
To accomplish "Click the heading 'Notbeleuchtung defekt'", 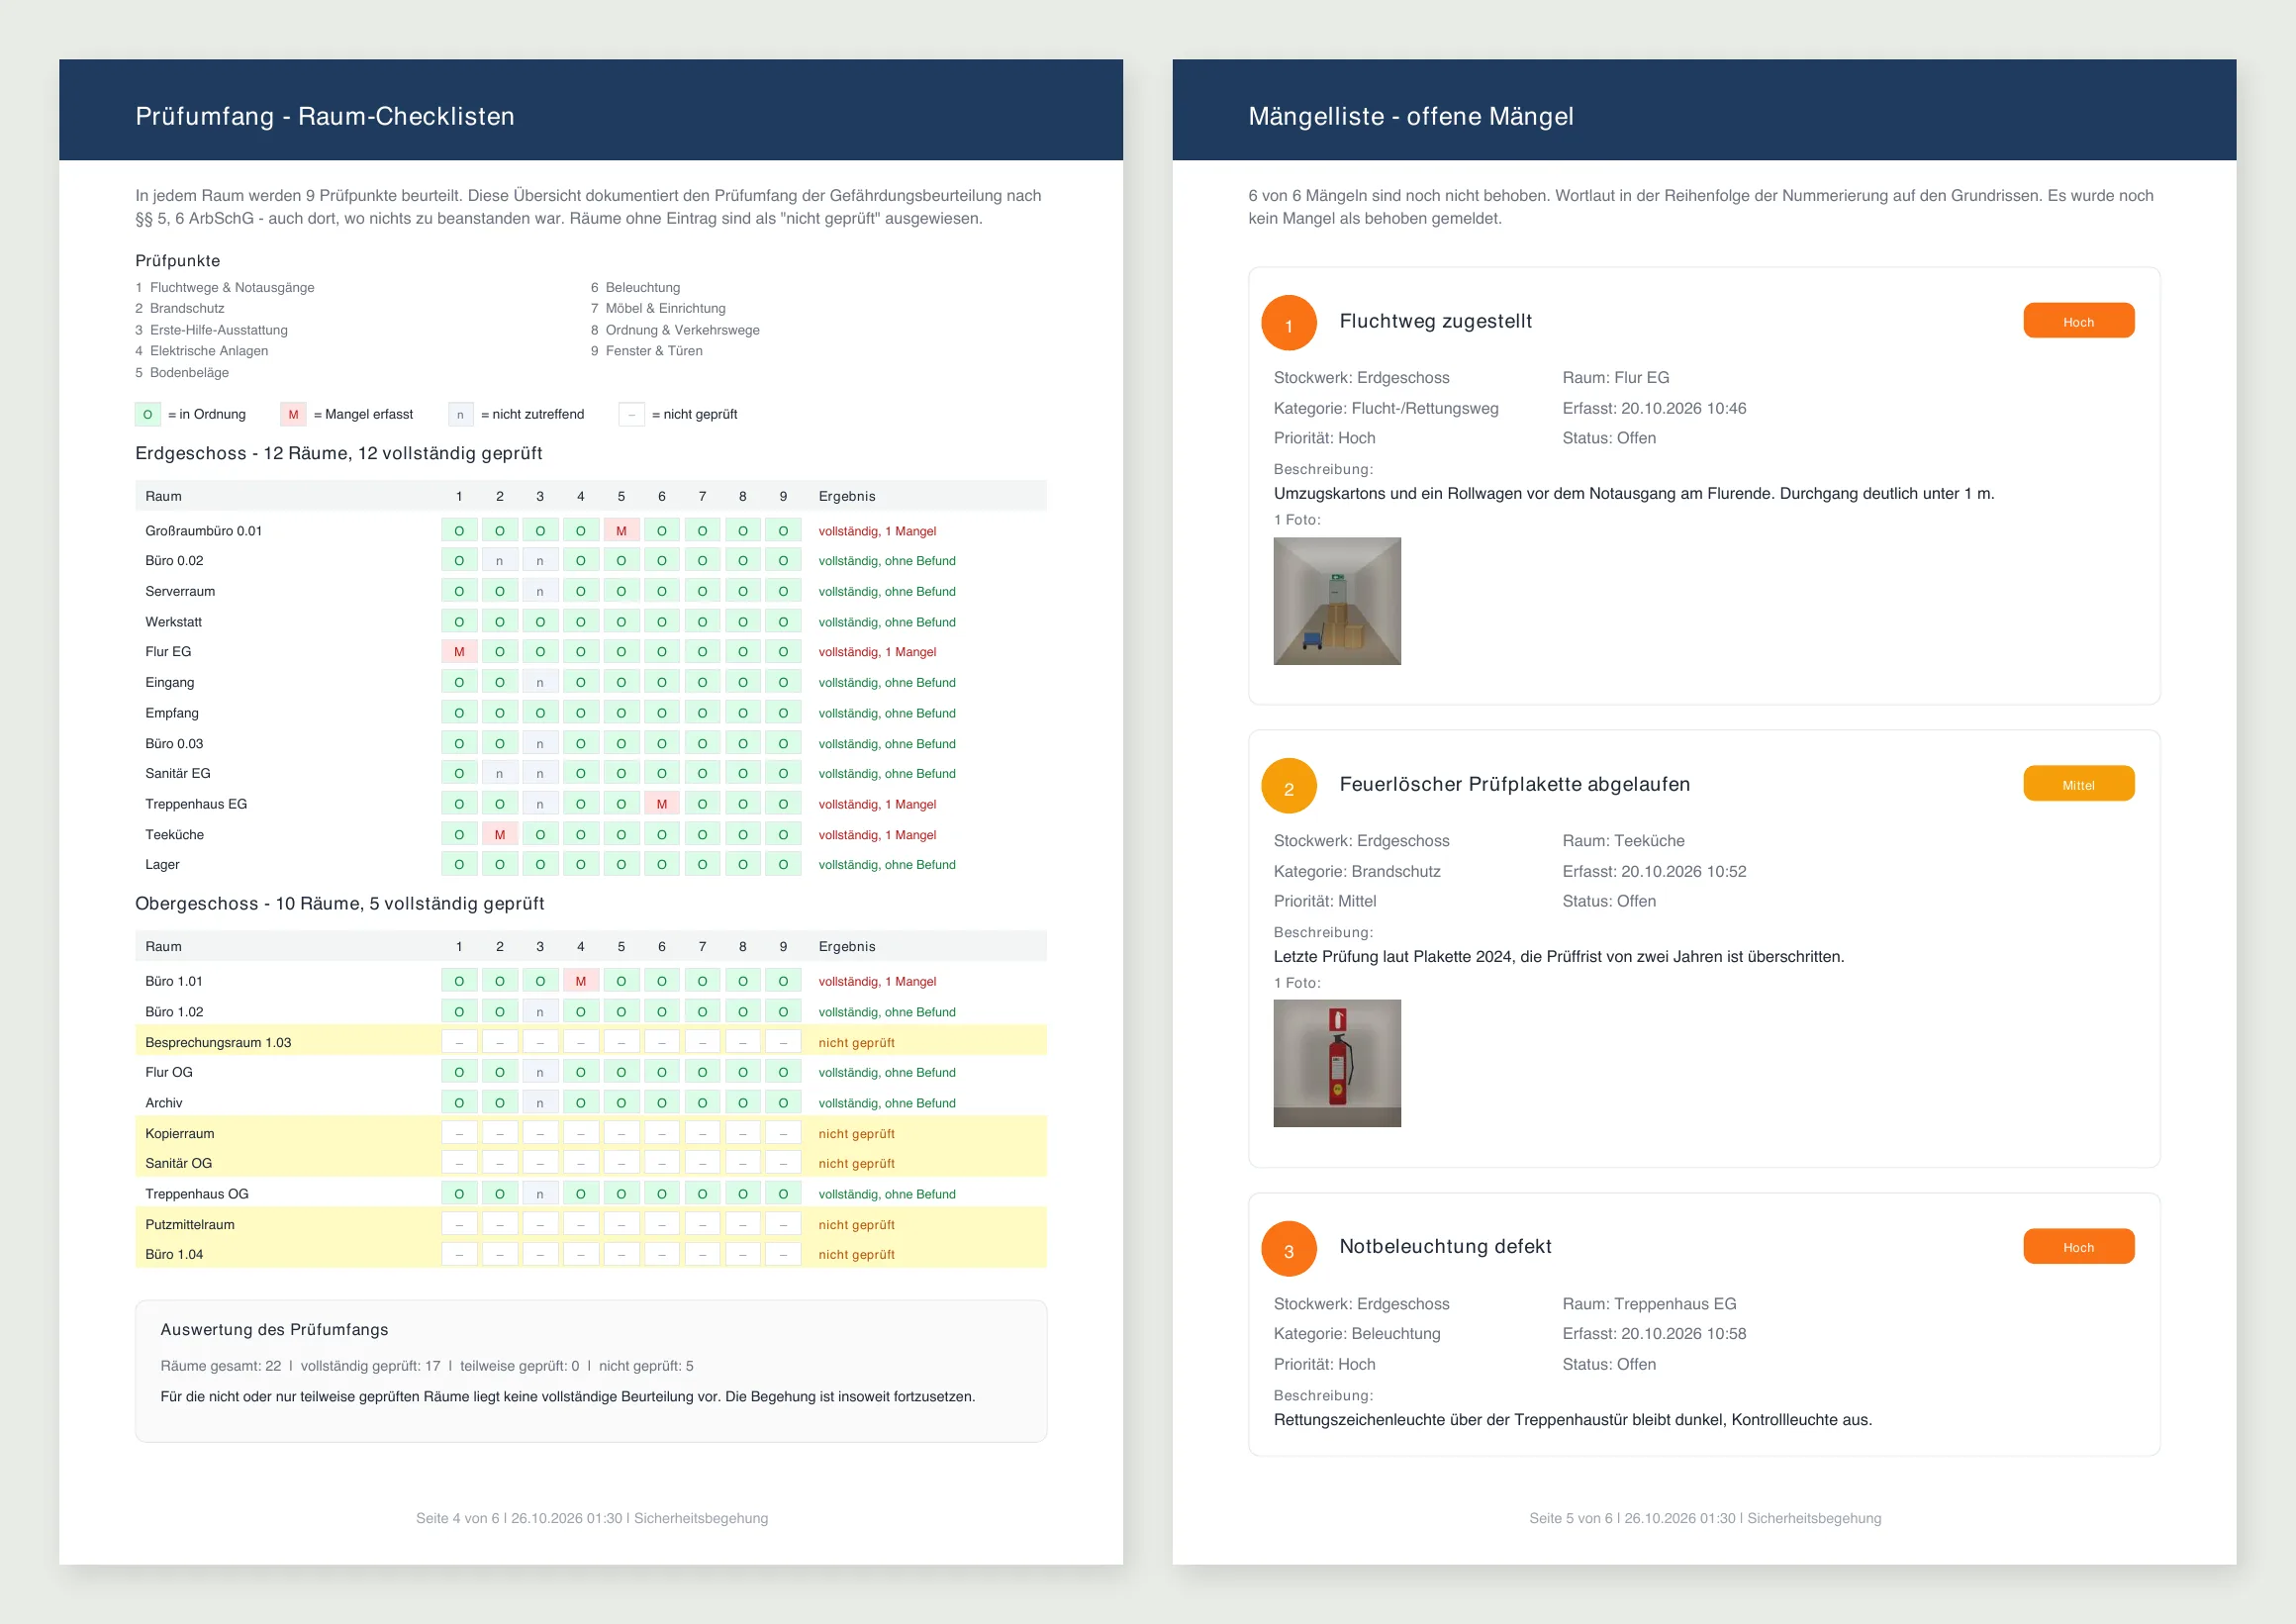I will 1445,1246.
